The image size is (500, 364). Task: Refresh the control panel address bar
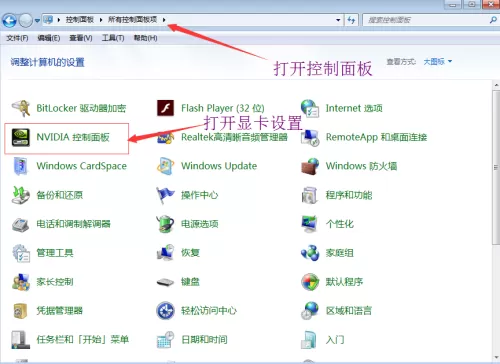(x=351, y=20)
